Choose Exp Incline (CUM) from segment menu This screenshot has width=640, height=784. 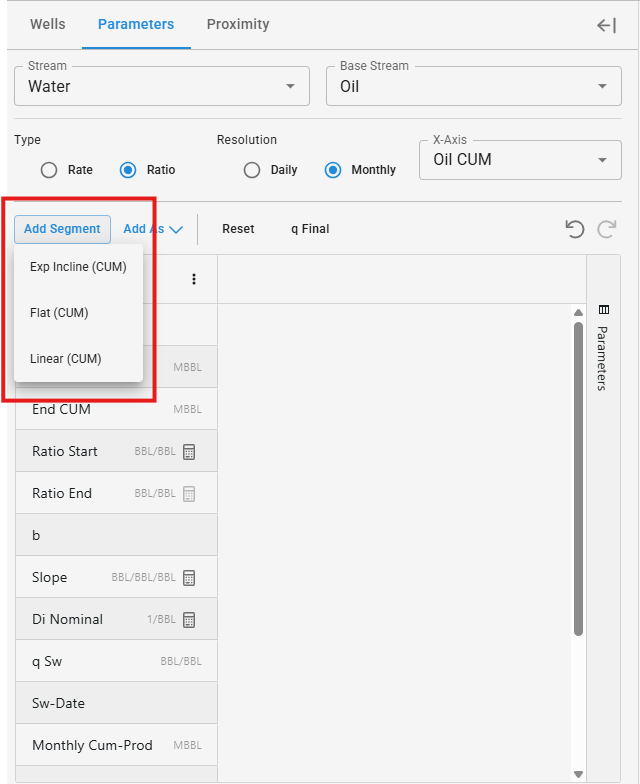[x=78, y=267]
